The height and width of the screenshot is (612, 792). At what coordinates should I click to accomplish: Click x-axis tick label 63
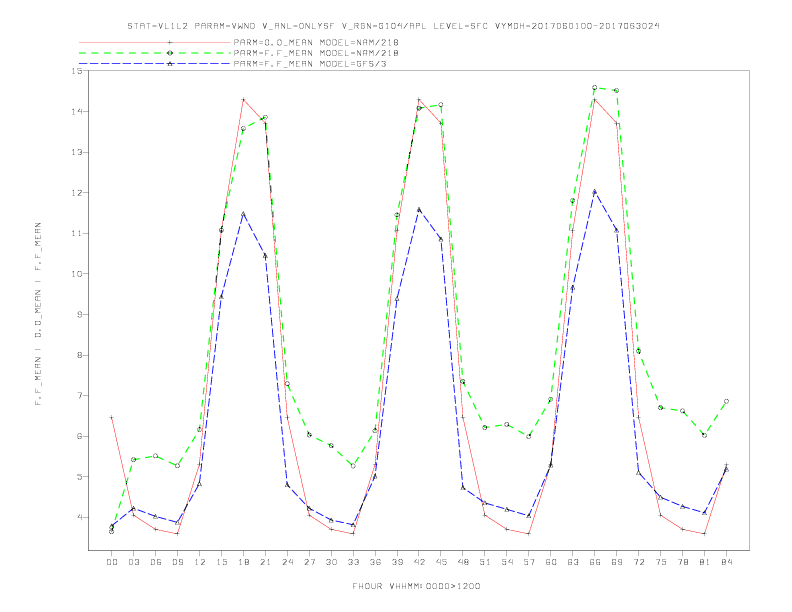click(x=573, y=562)
